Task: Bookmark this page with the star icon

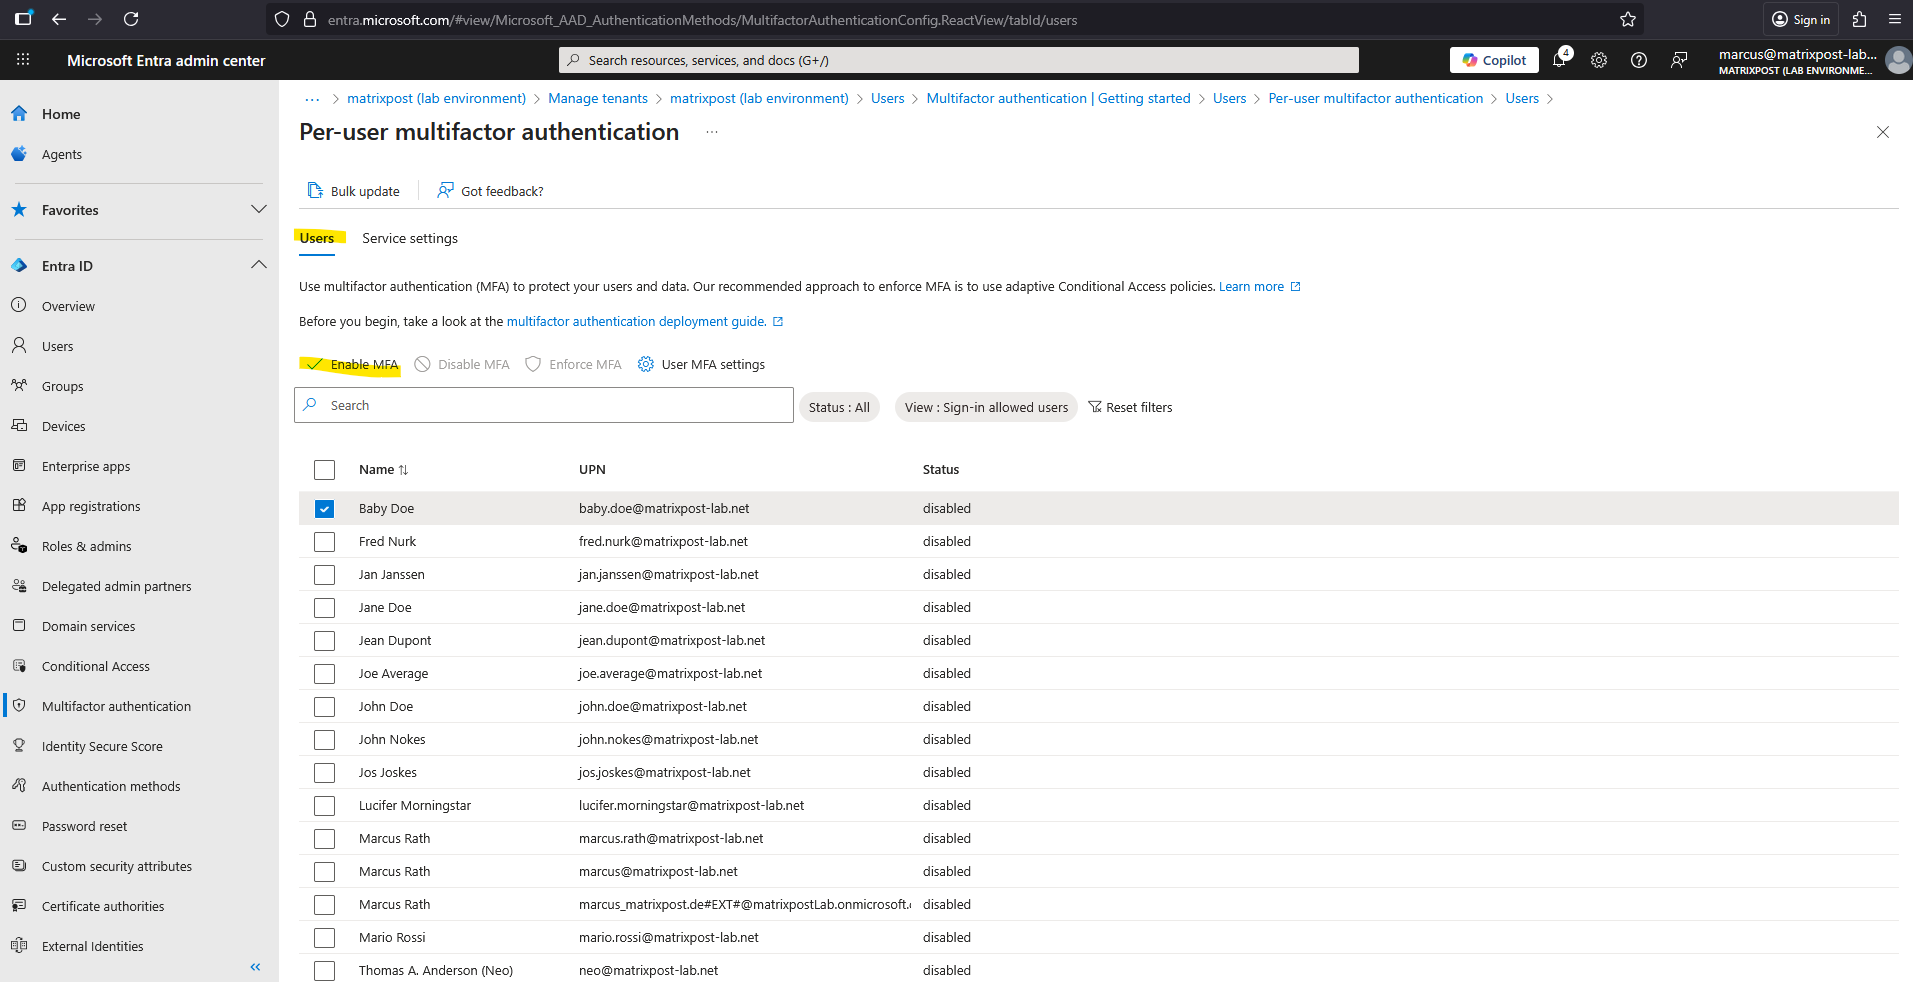Action: click(x=1628, y=19)
